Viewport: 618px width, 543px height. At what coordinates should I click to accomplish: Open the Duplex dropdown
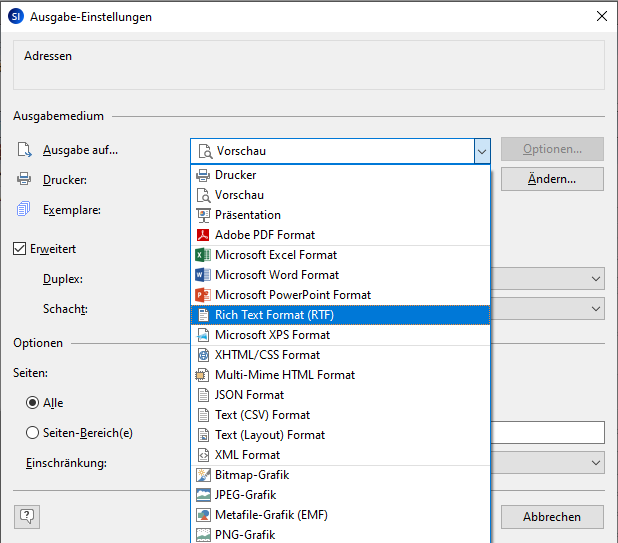pos(596,279)
